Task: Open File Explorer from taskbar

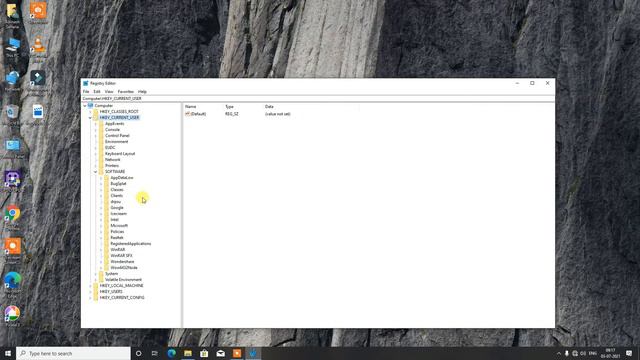Action: pyautogui.click(x=188, y=353)
